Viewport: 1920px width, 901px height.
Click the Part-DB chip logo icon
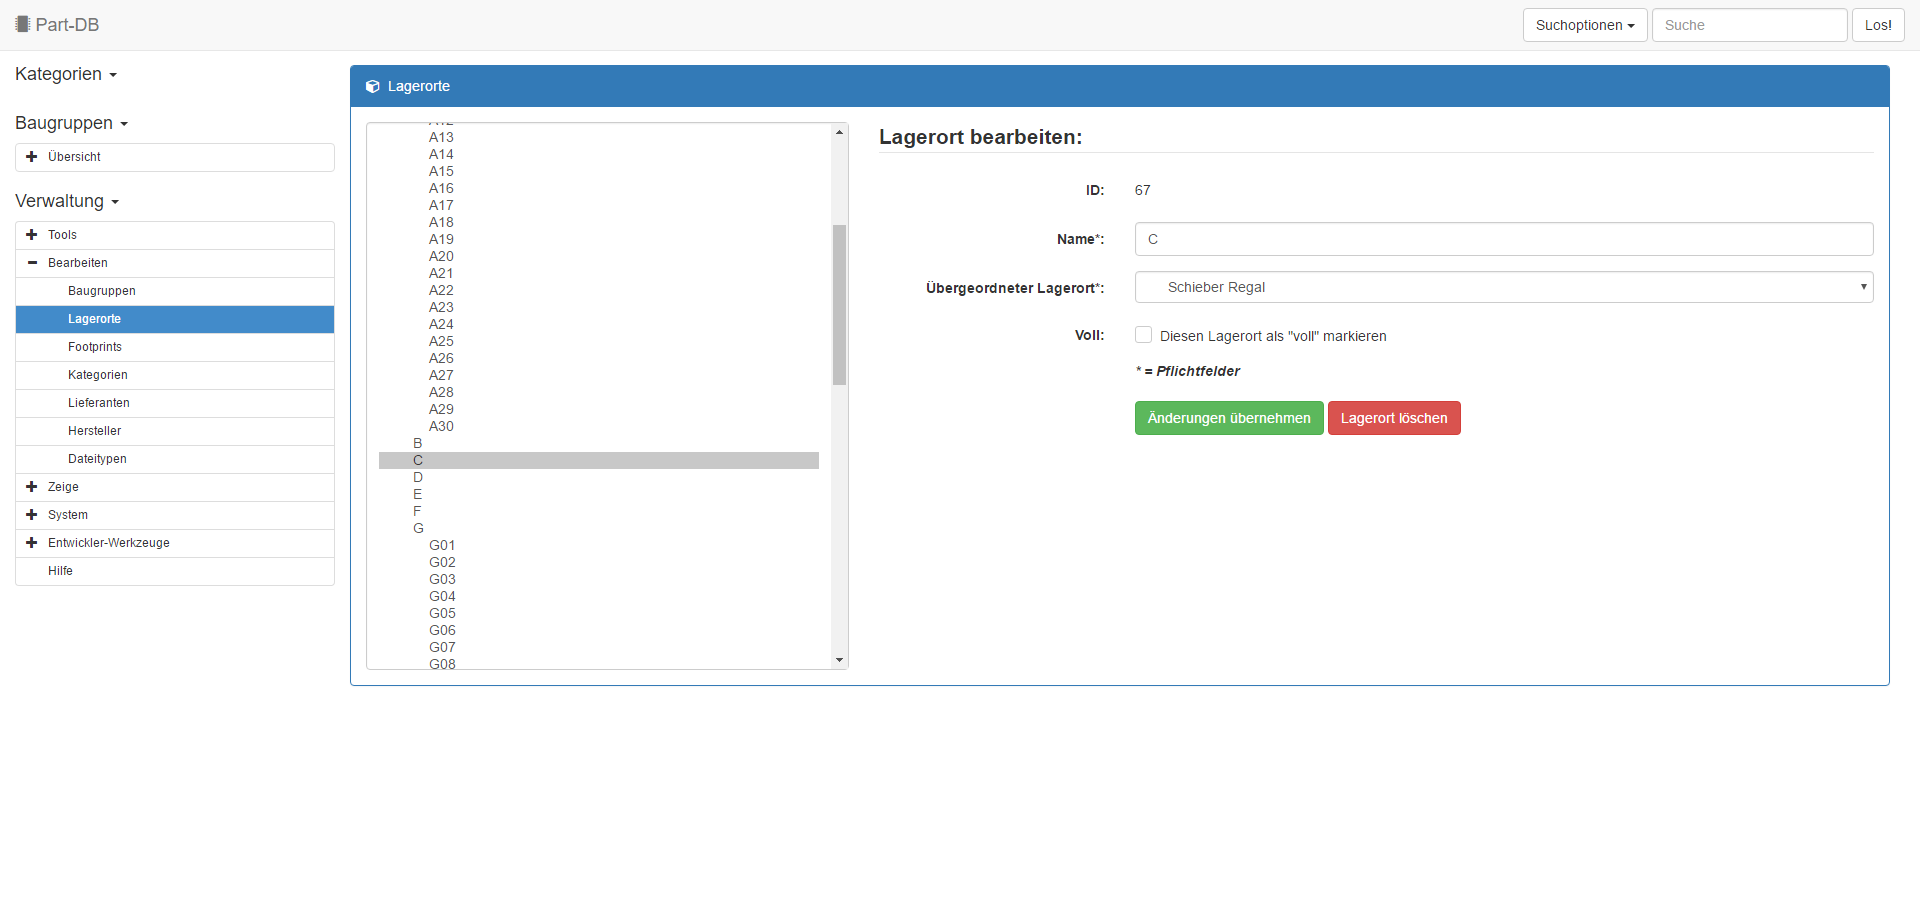click(22, 24)
